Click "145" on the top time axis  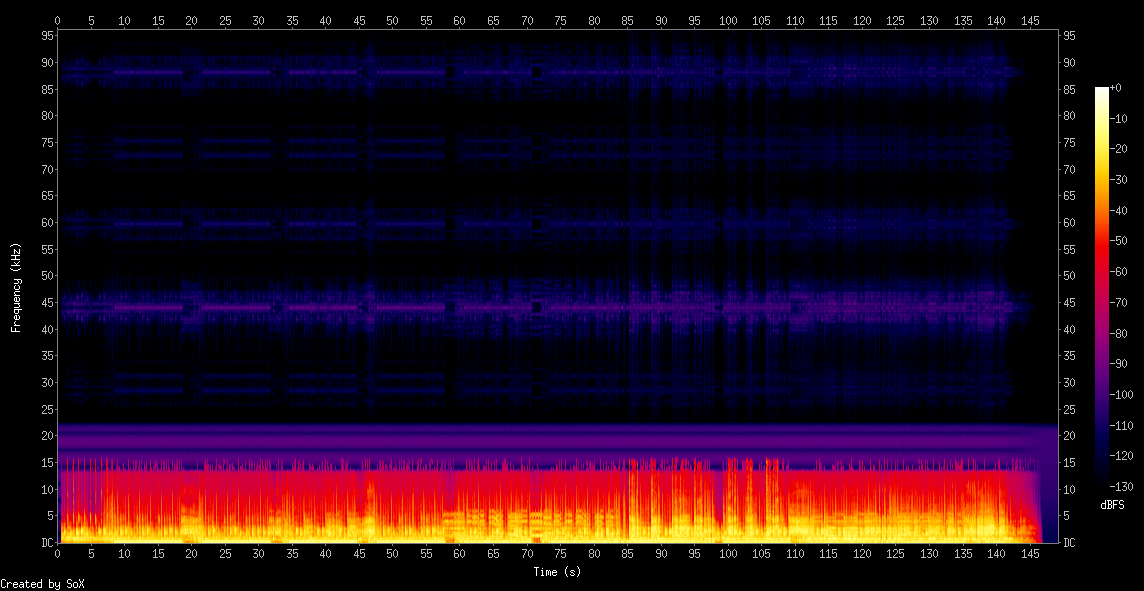pyautogui.click(x=1030, y=21)
